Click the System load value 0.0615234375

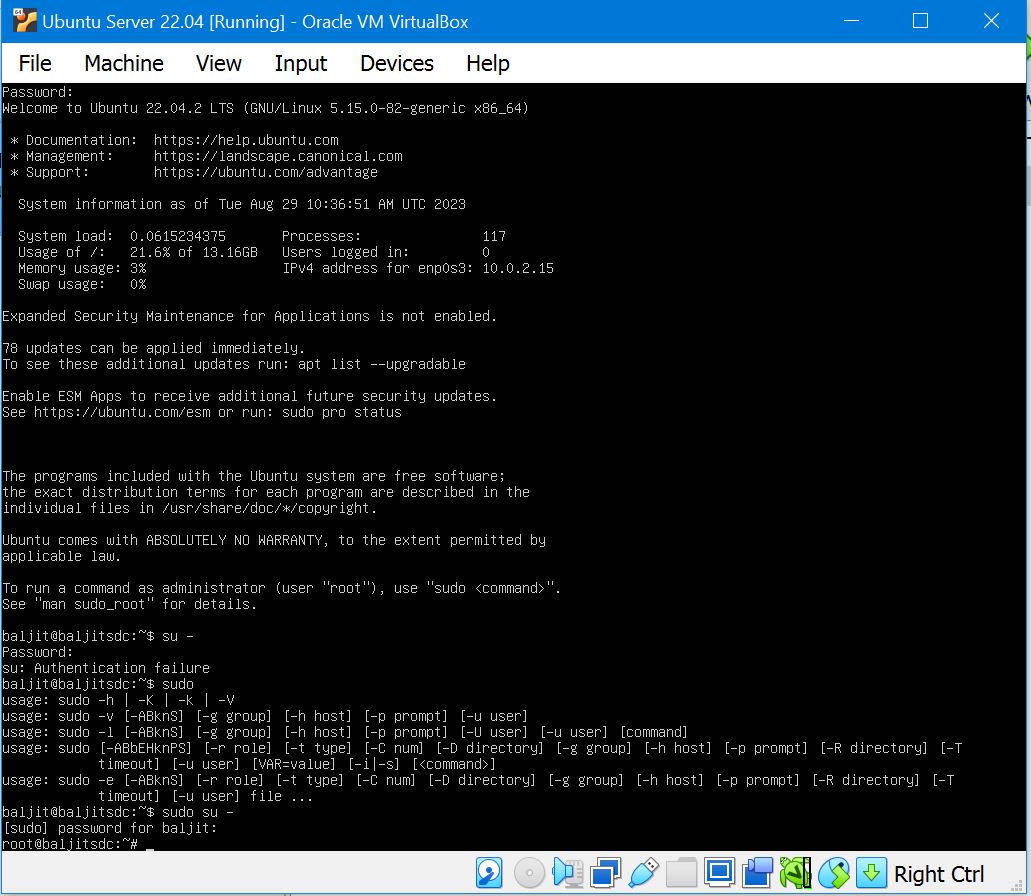click(x=178, y=236)
